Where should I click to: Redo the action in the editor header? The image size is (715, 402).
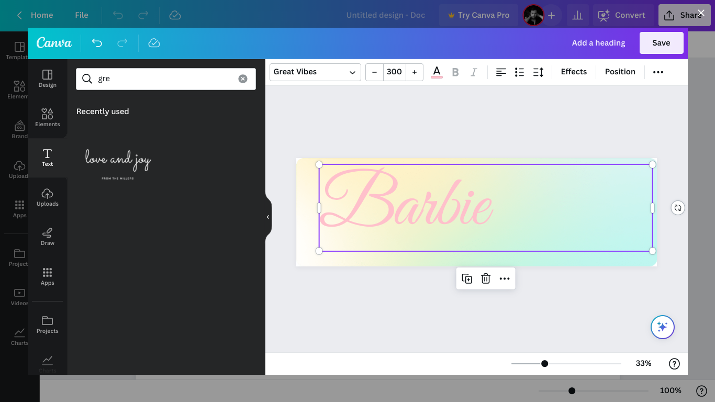[x=122, y=43]
